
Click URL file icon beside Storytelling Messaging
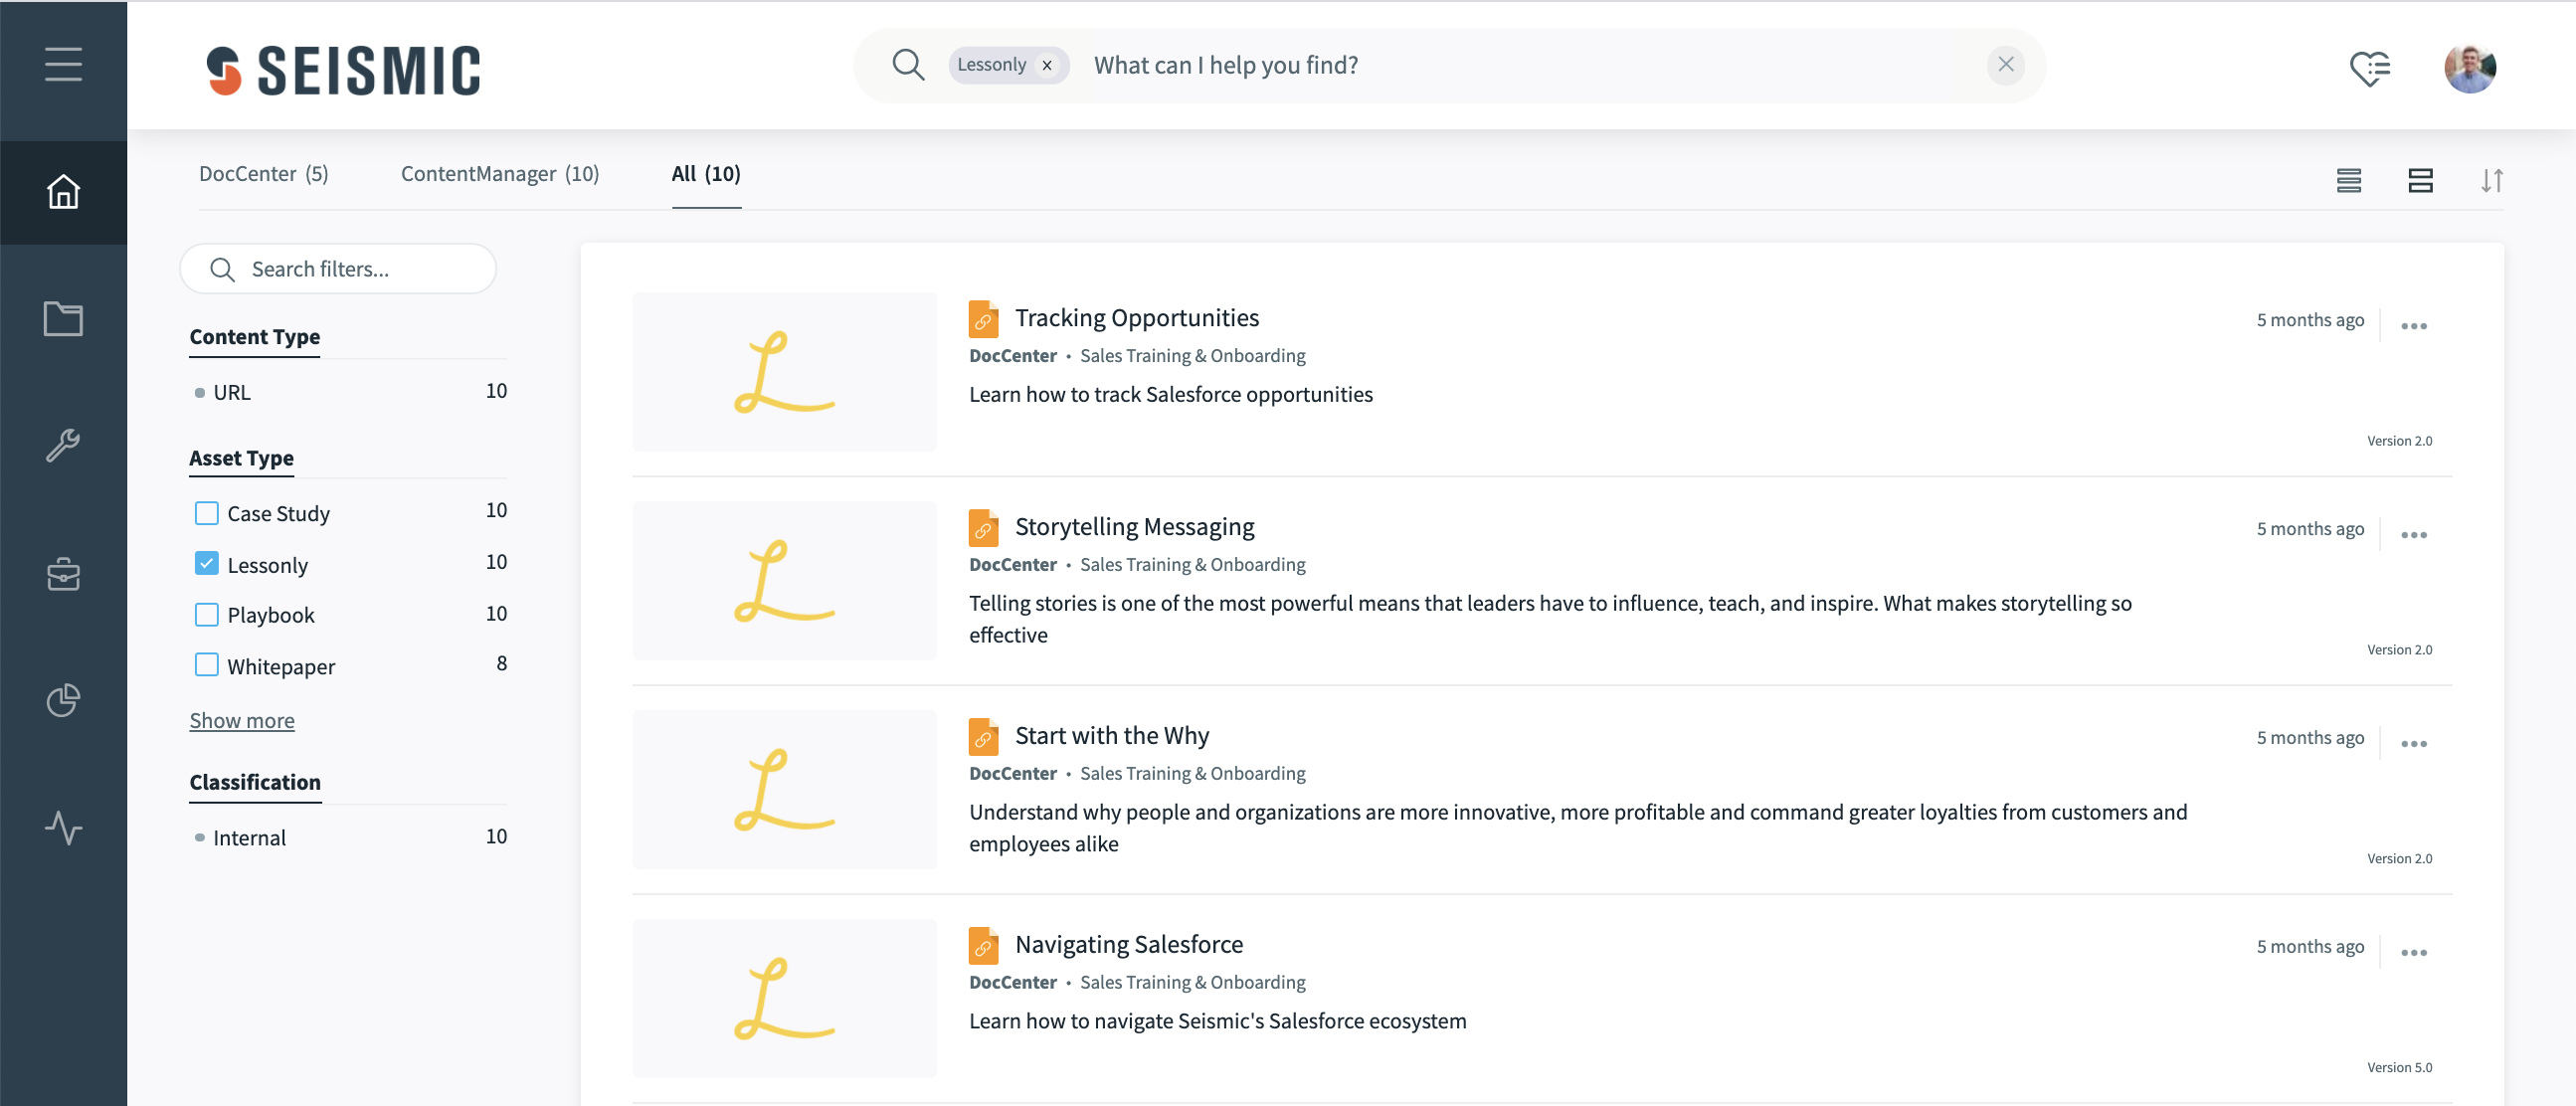pyautogui.click(x=983, y=528)
